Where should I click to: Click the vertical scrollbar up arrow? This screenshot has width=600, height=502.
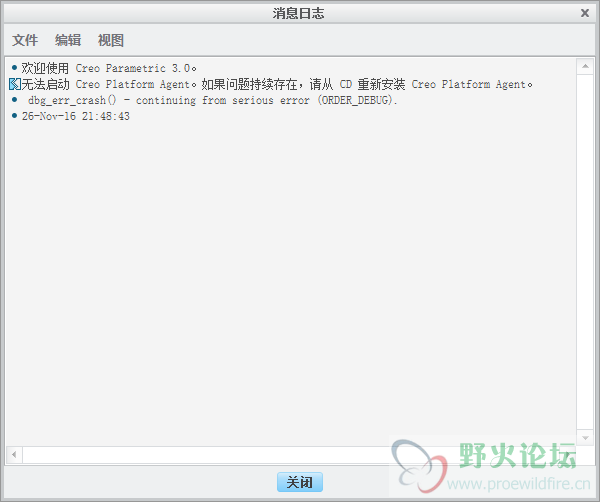pos(585,67)
